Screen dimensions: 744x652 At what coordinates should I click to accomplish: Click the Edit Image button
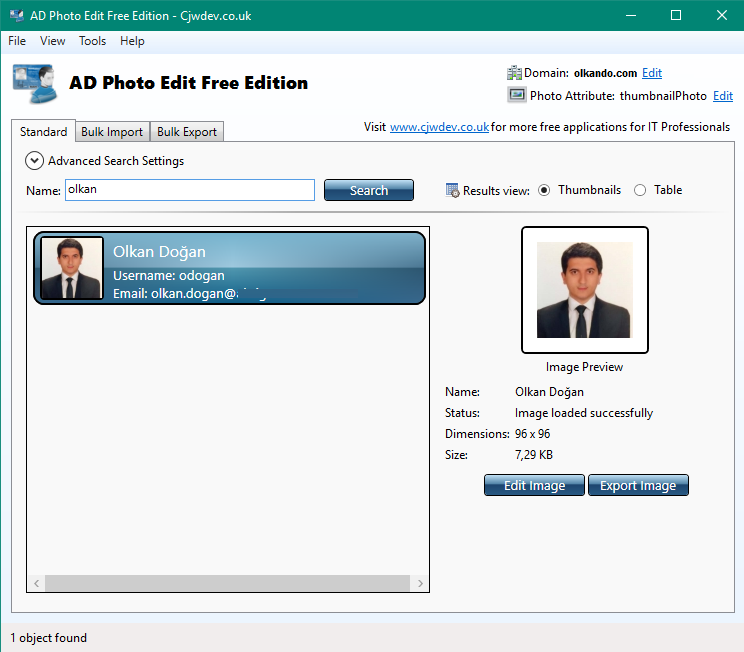tap(534, 485)
